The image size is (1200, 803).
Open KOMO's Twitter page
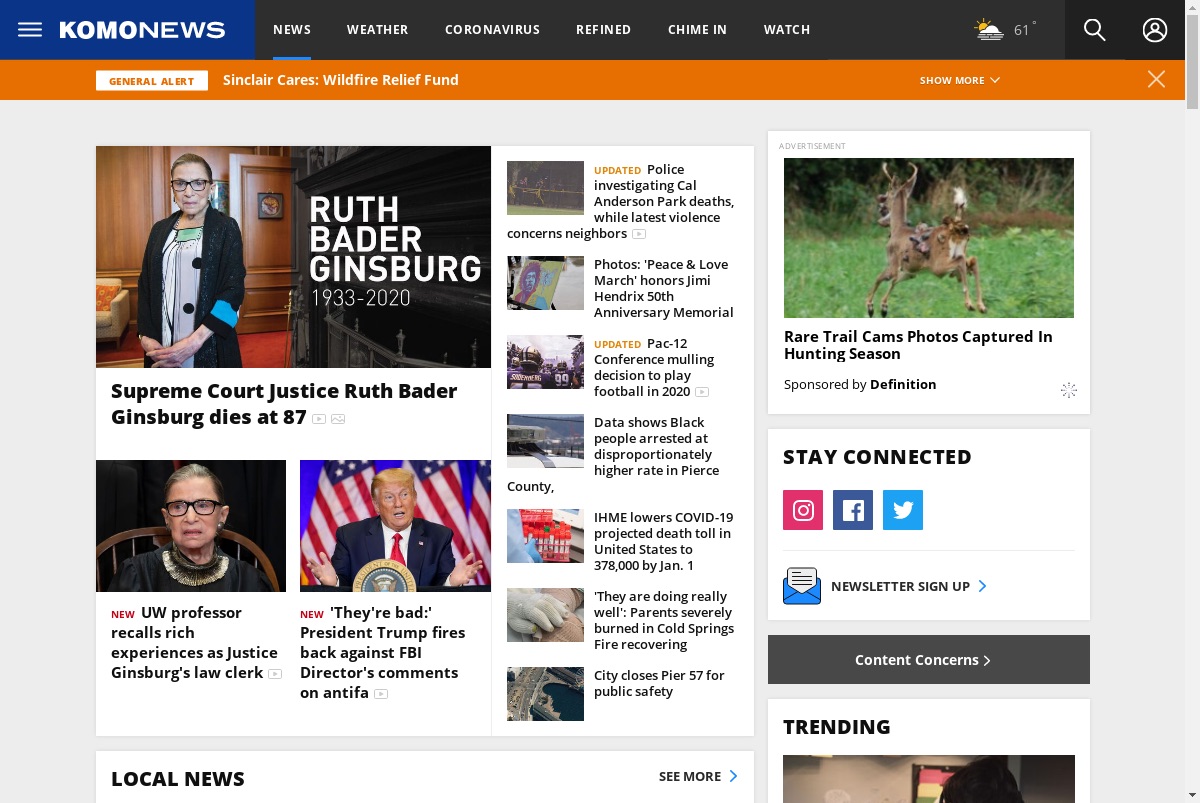(903, 510)
